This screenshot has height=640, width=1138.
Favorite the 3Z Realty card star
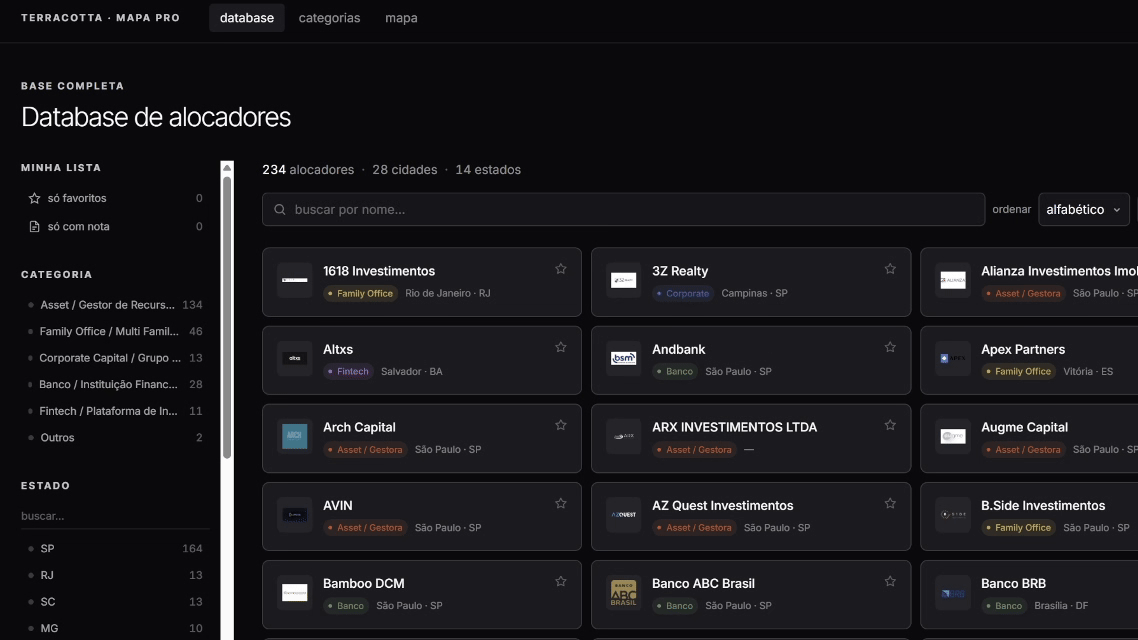(x=890, y=269)
